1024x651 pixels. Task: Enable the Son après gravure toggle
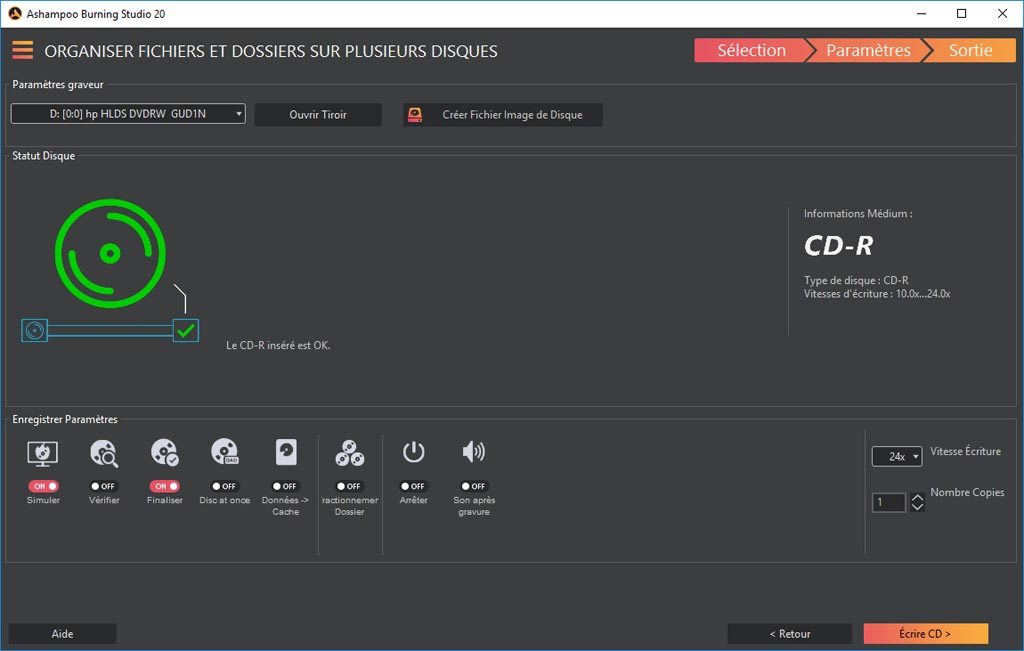[474, 486]
